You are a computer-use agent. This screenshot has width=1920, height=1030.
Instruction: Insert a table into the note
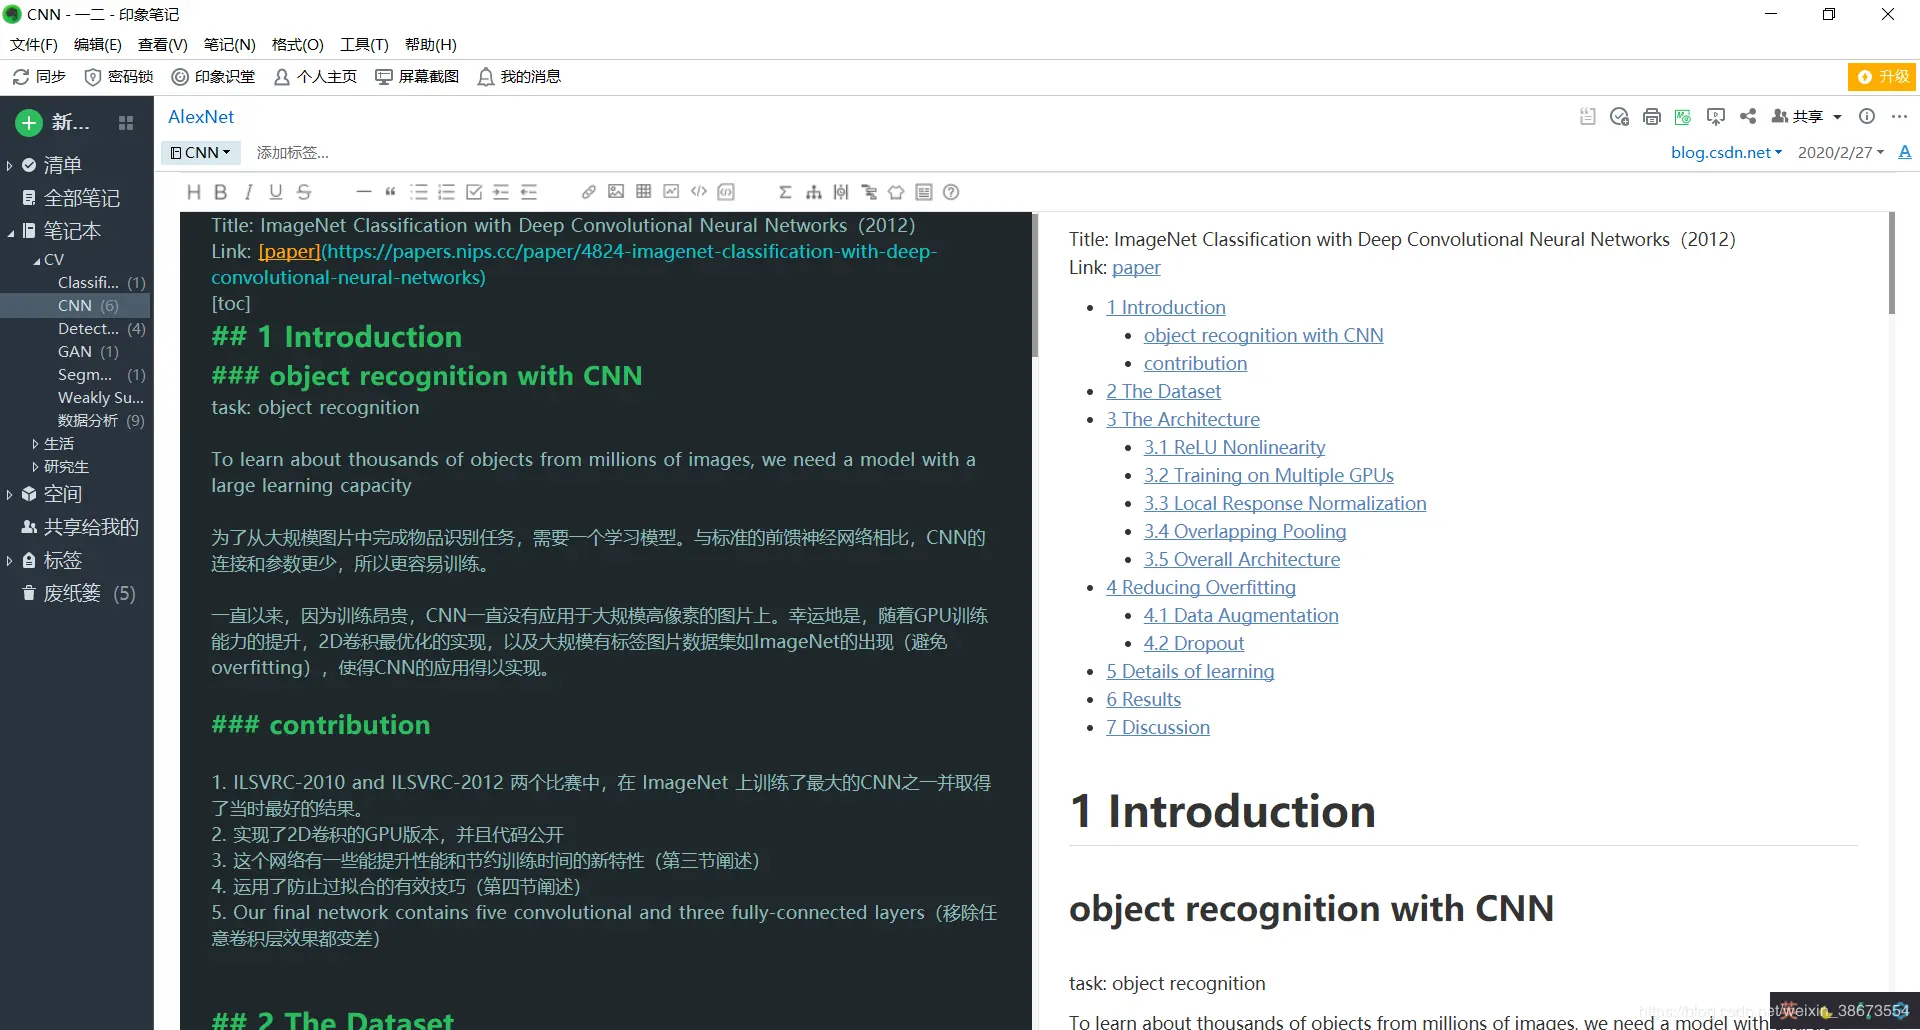[x=644, y=192]
